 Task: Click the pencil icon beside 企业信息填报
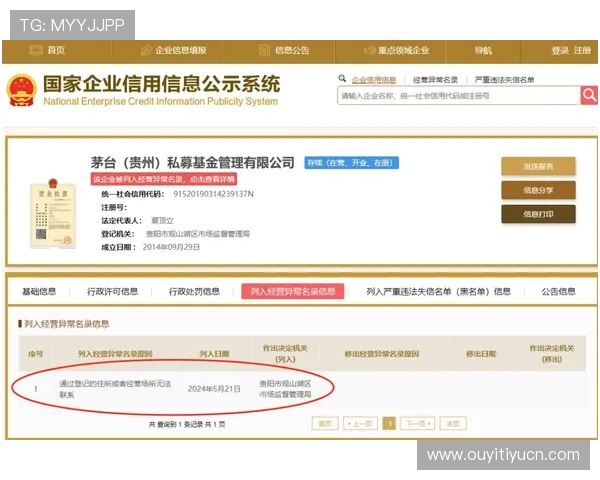pyautogui.click(x=146, y=50)
